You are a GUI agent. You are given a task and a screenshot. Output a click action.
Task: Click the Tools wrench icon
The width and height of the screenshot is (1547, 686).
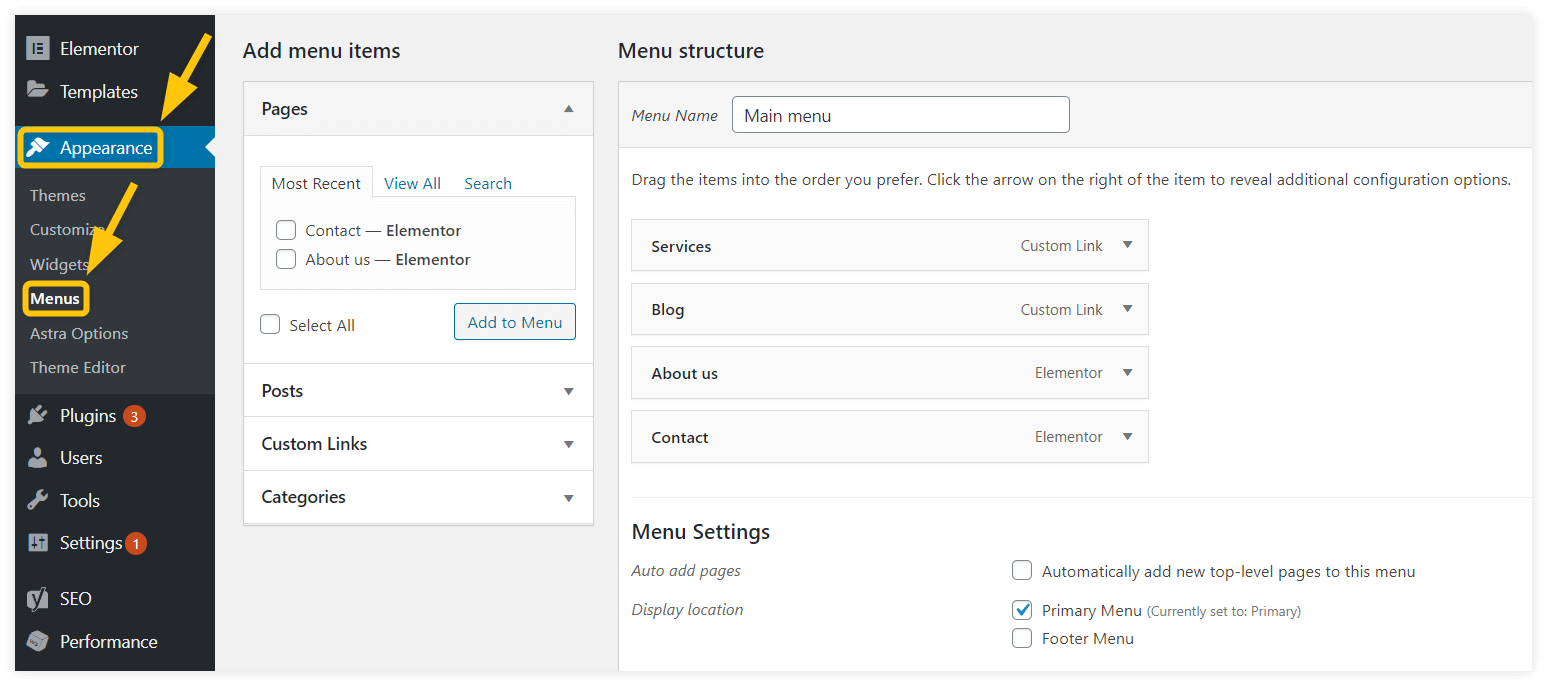(38, 500)
